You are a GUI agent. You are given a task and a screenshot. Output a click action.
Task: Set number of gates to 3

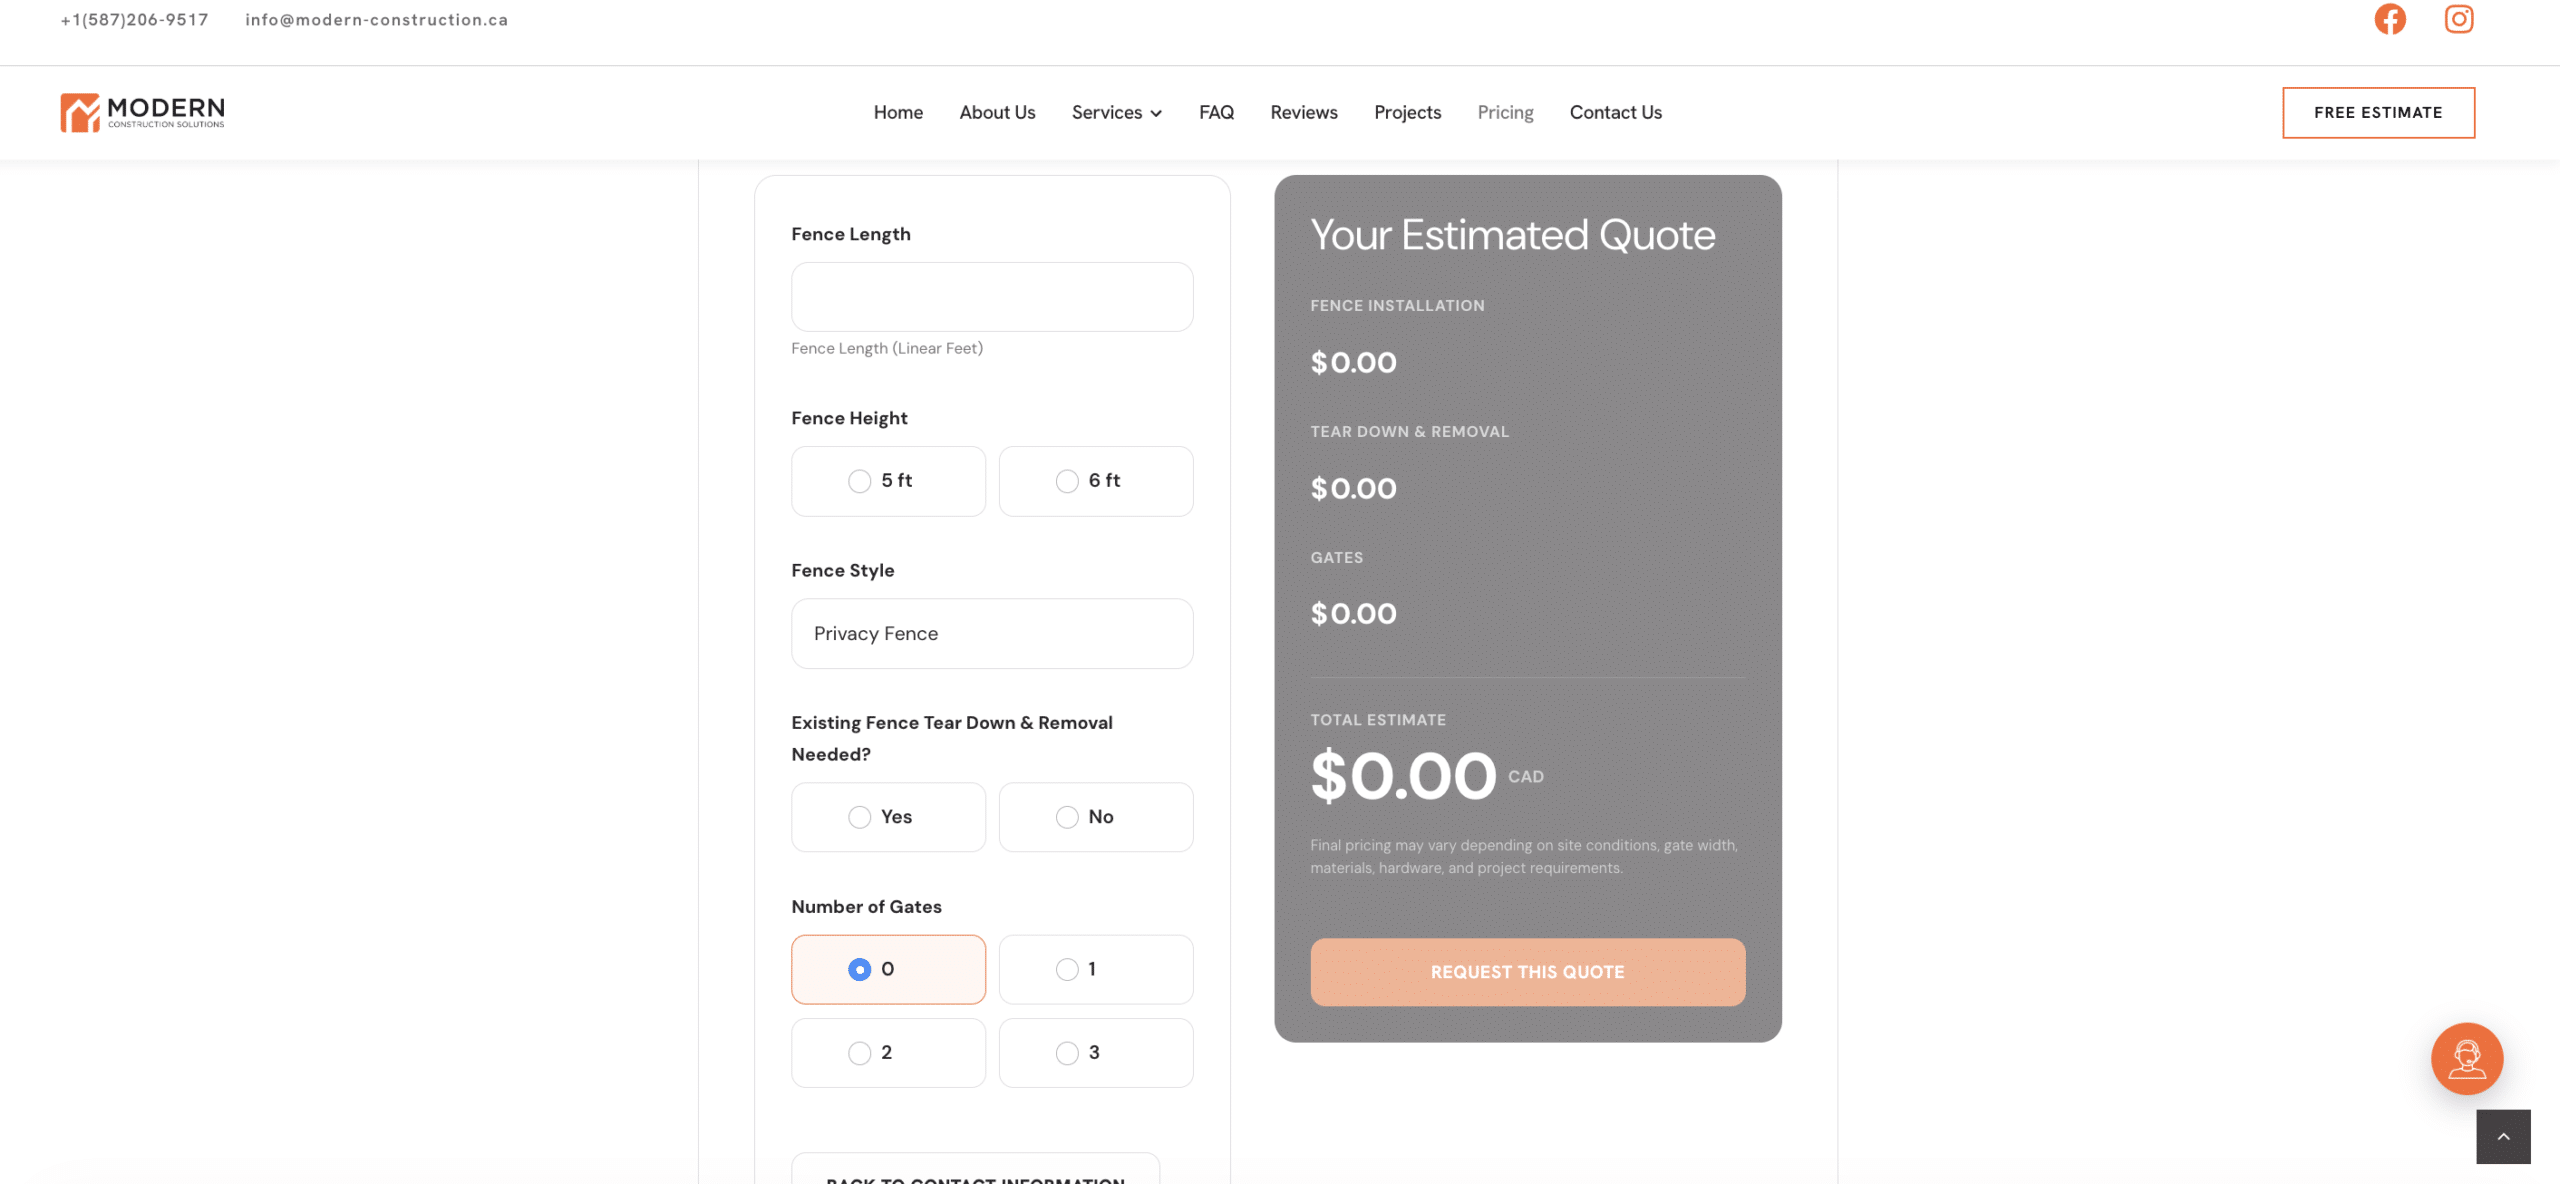pos(1096,1053)
